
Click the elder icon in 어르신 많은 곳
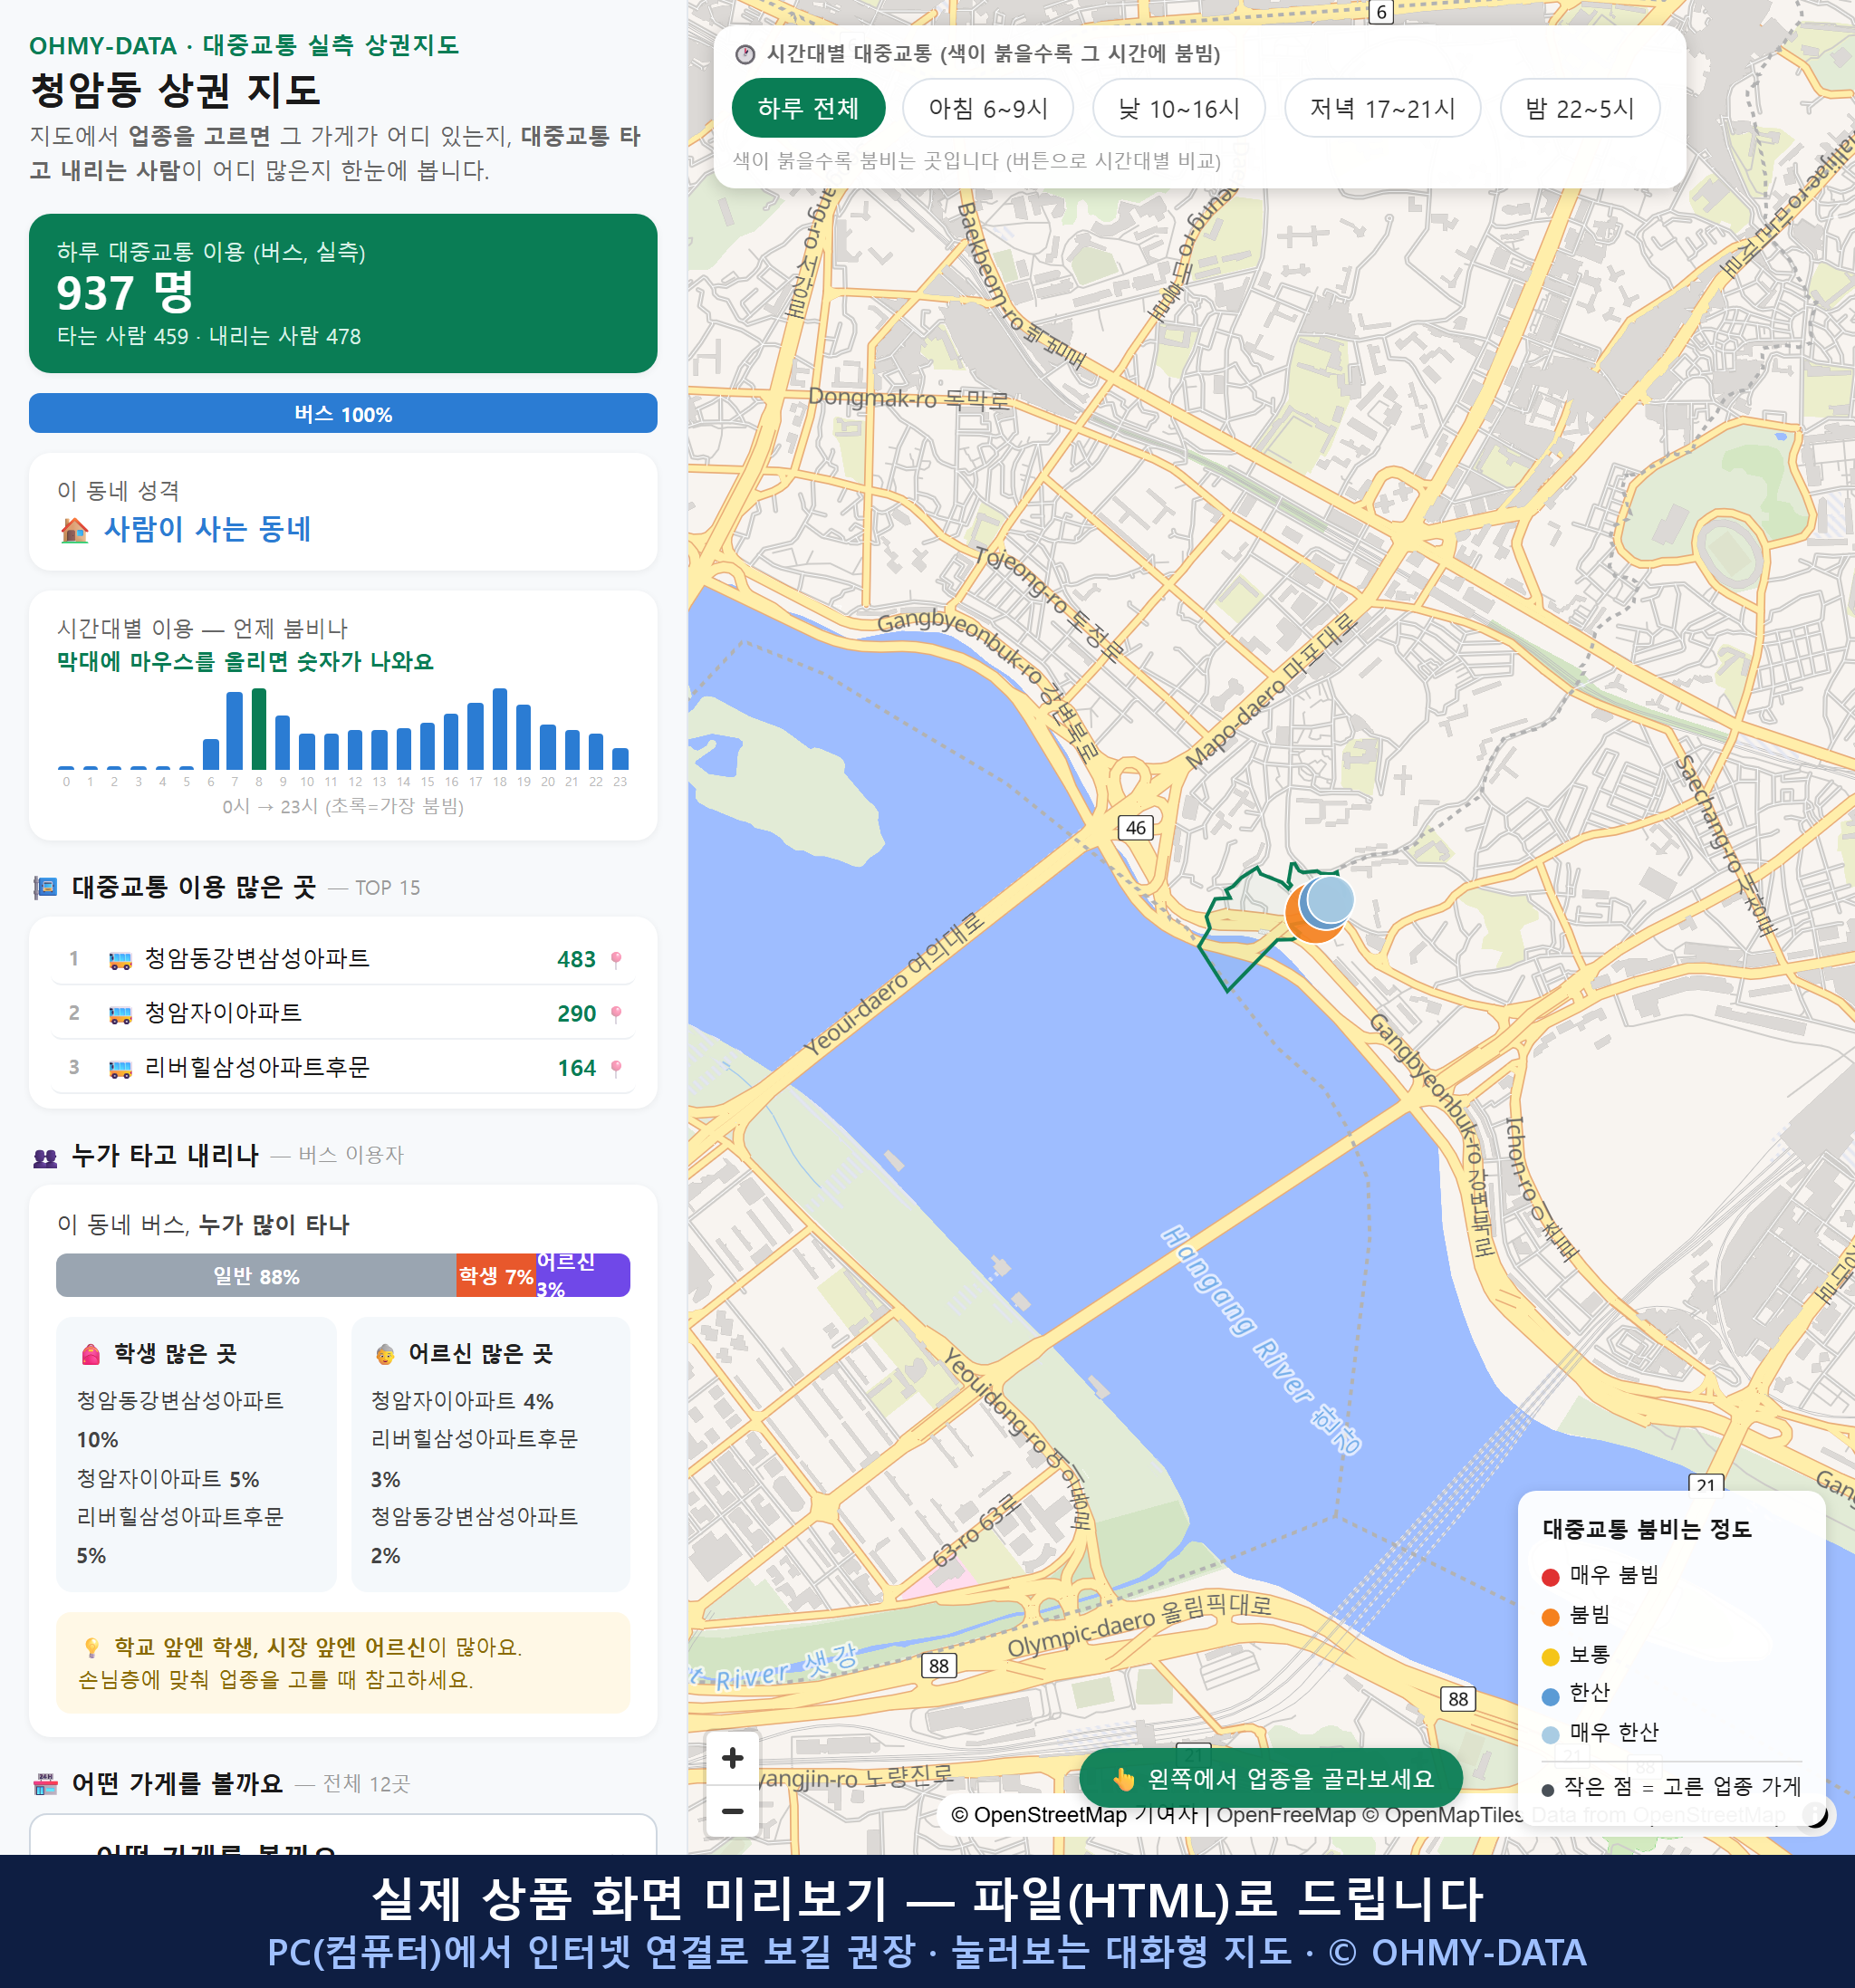[385, 1354]
